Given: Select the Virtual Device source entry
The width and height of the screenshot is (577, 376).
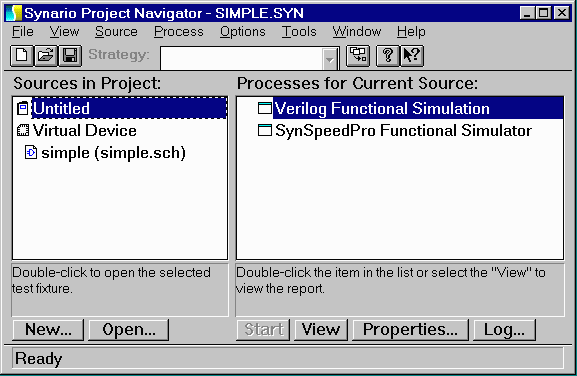Looking at the screenshot, I should [85, 130].
